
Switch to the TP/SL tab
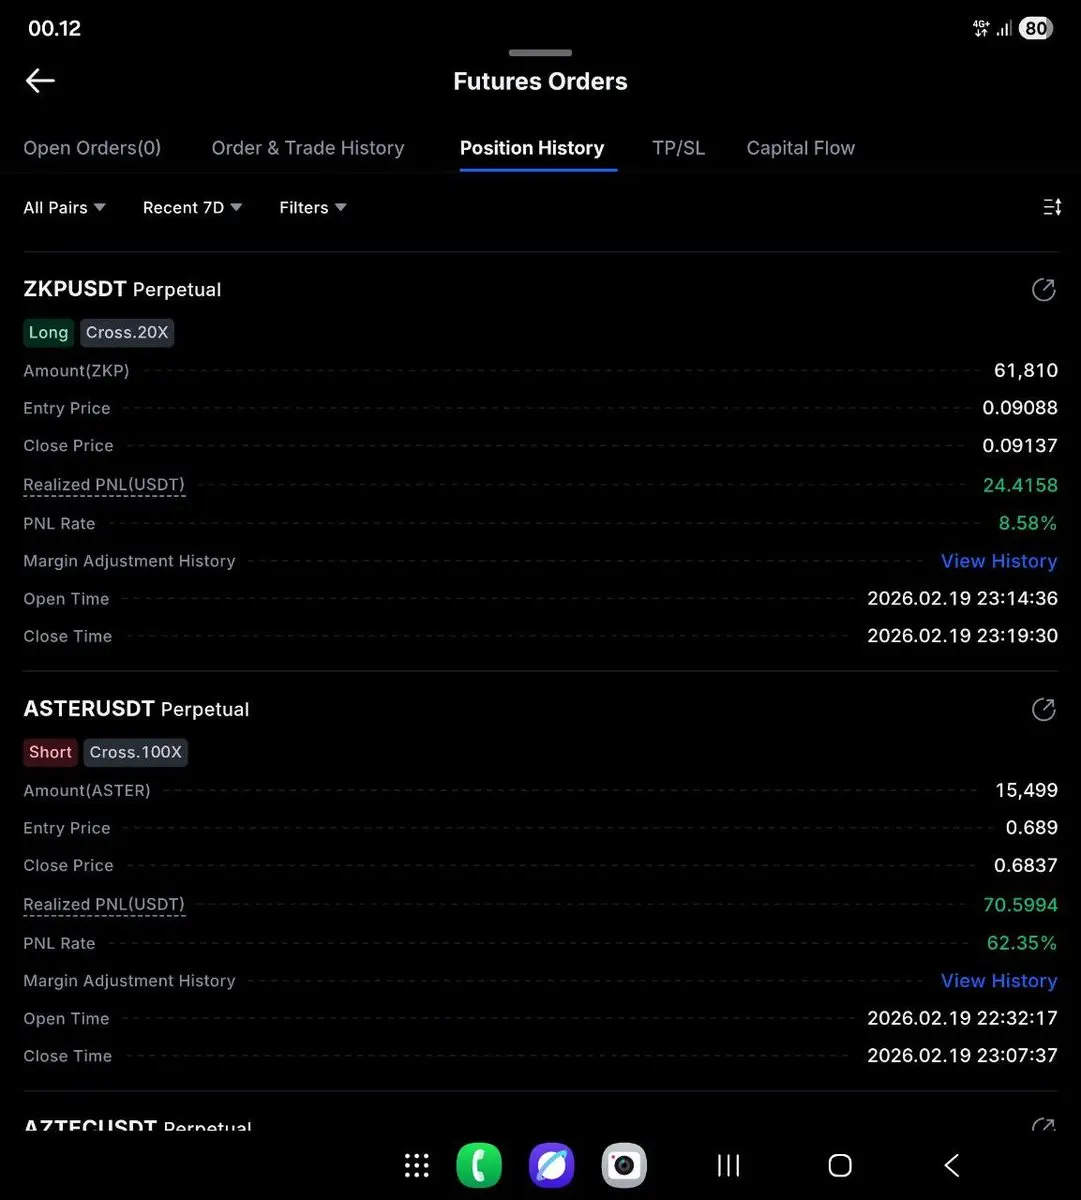point(678,148)
